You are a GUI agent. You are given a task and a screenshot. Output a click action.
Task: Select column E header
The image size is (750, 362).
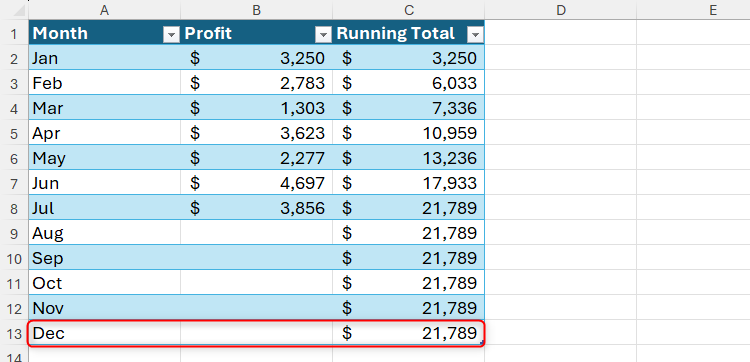pos(693,10)
